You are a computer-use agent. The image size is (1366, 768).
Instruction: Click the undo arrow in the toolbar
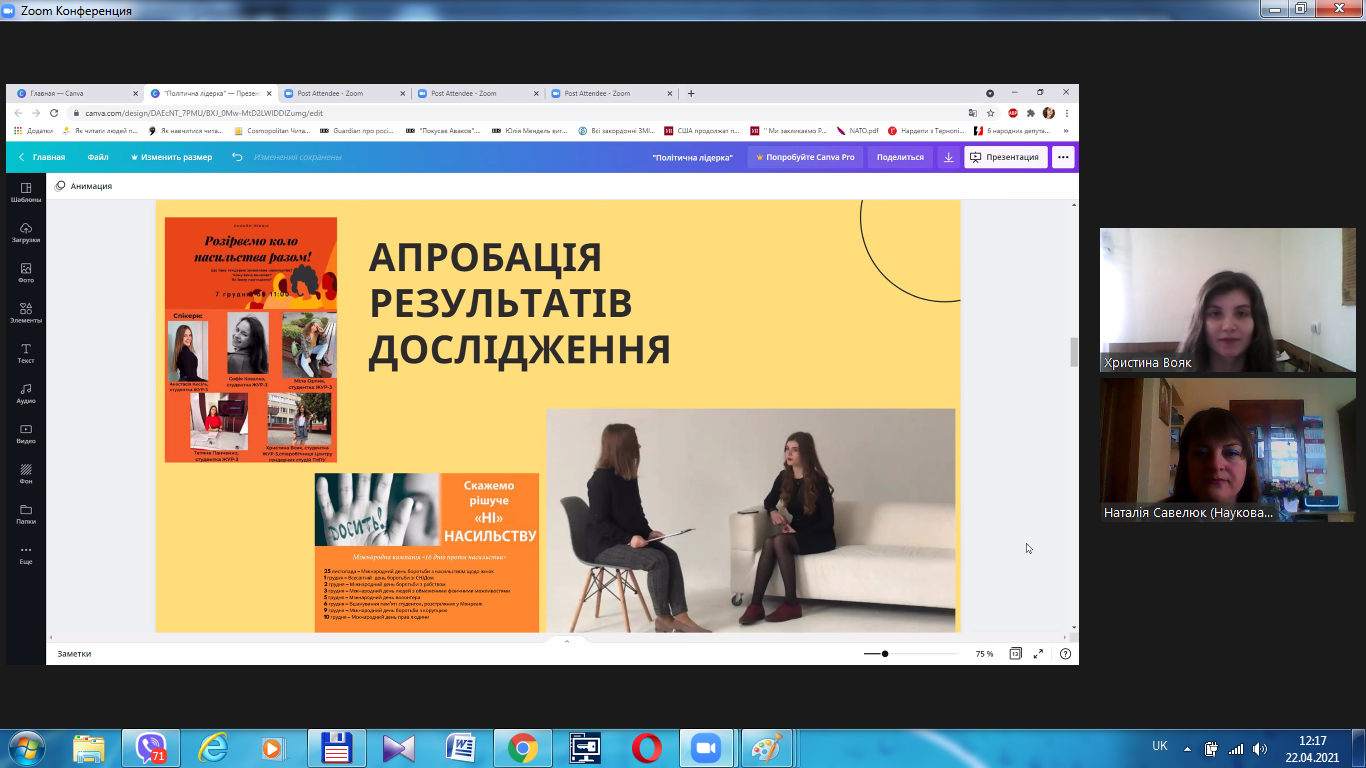click(x=236, y=157)
